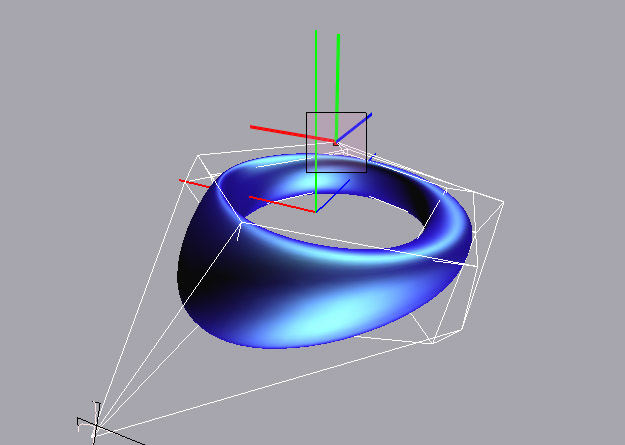
Task: Click the short red line left of torus
Action: (195, 183)
